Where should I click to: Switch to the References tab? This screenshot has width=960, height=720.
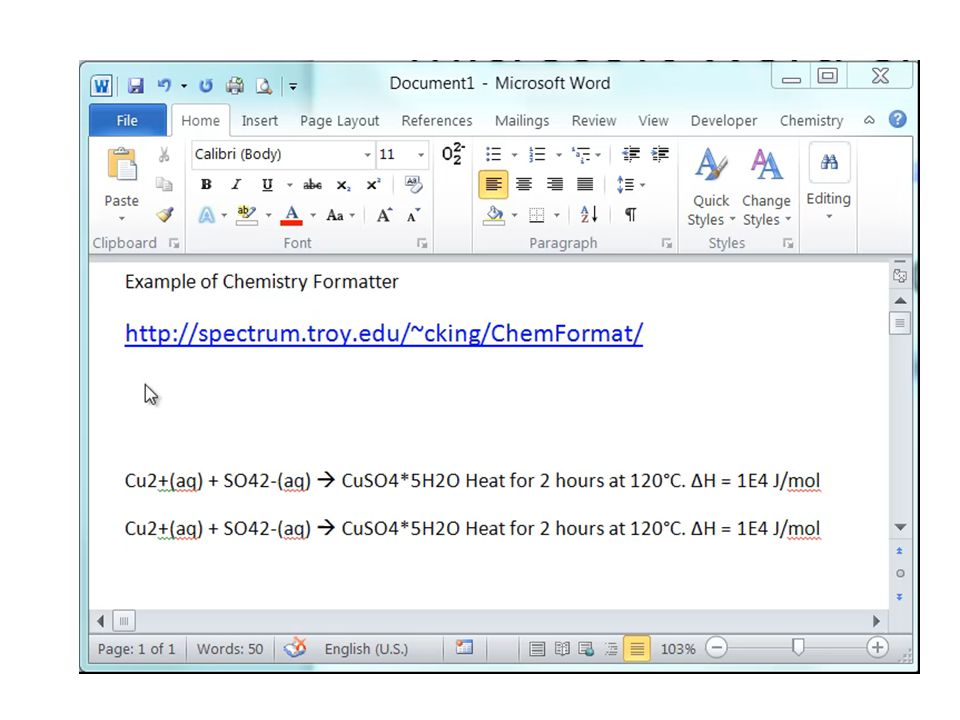point(437,121)
